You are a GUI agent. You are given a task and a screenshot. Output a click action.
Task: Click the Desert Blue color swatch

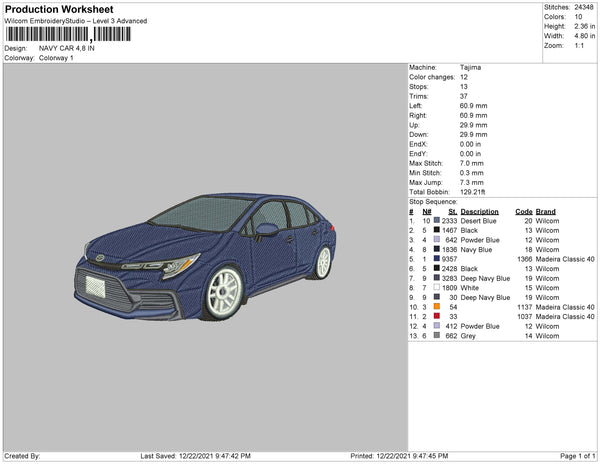click(437, 221)
